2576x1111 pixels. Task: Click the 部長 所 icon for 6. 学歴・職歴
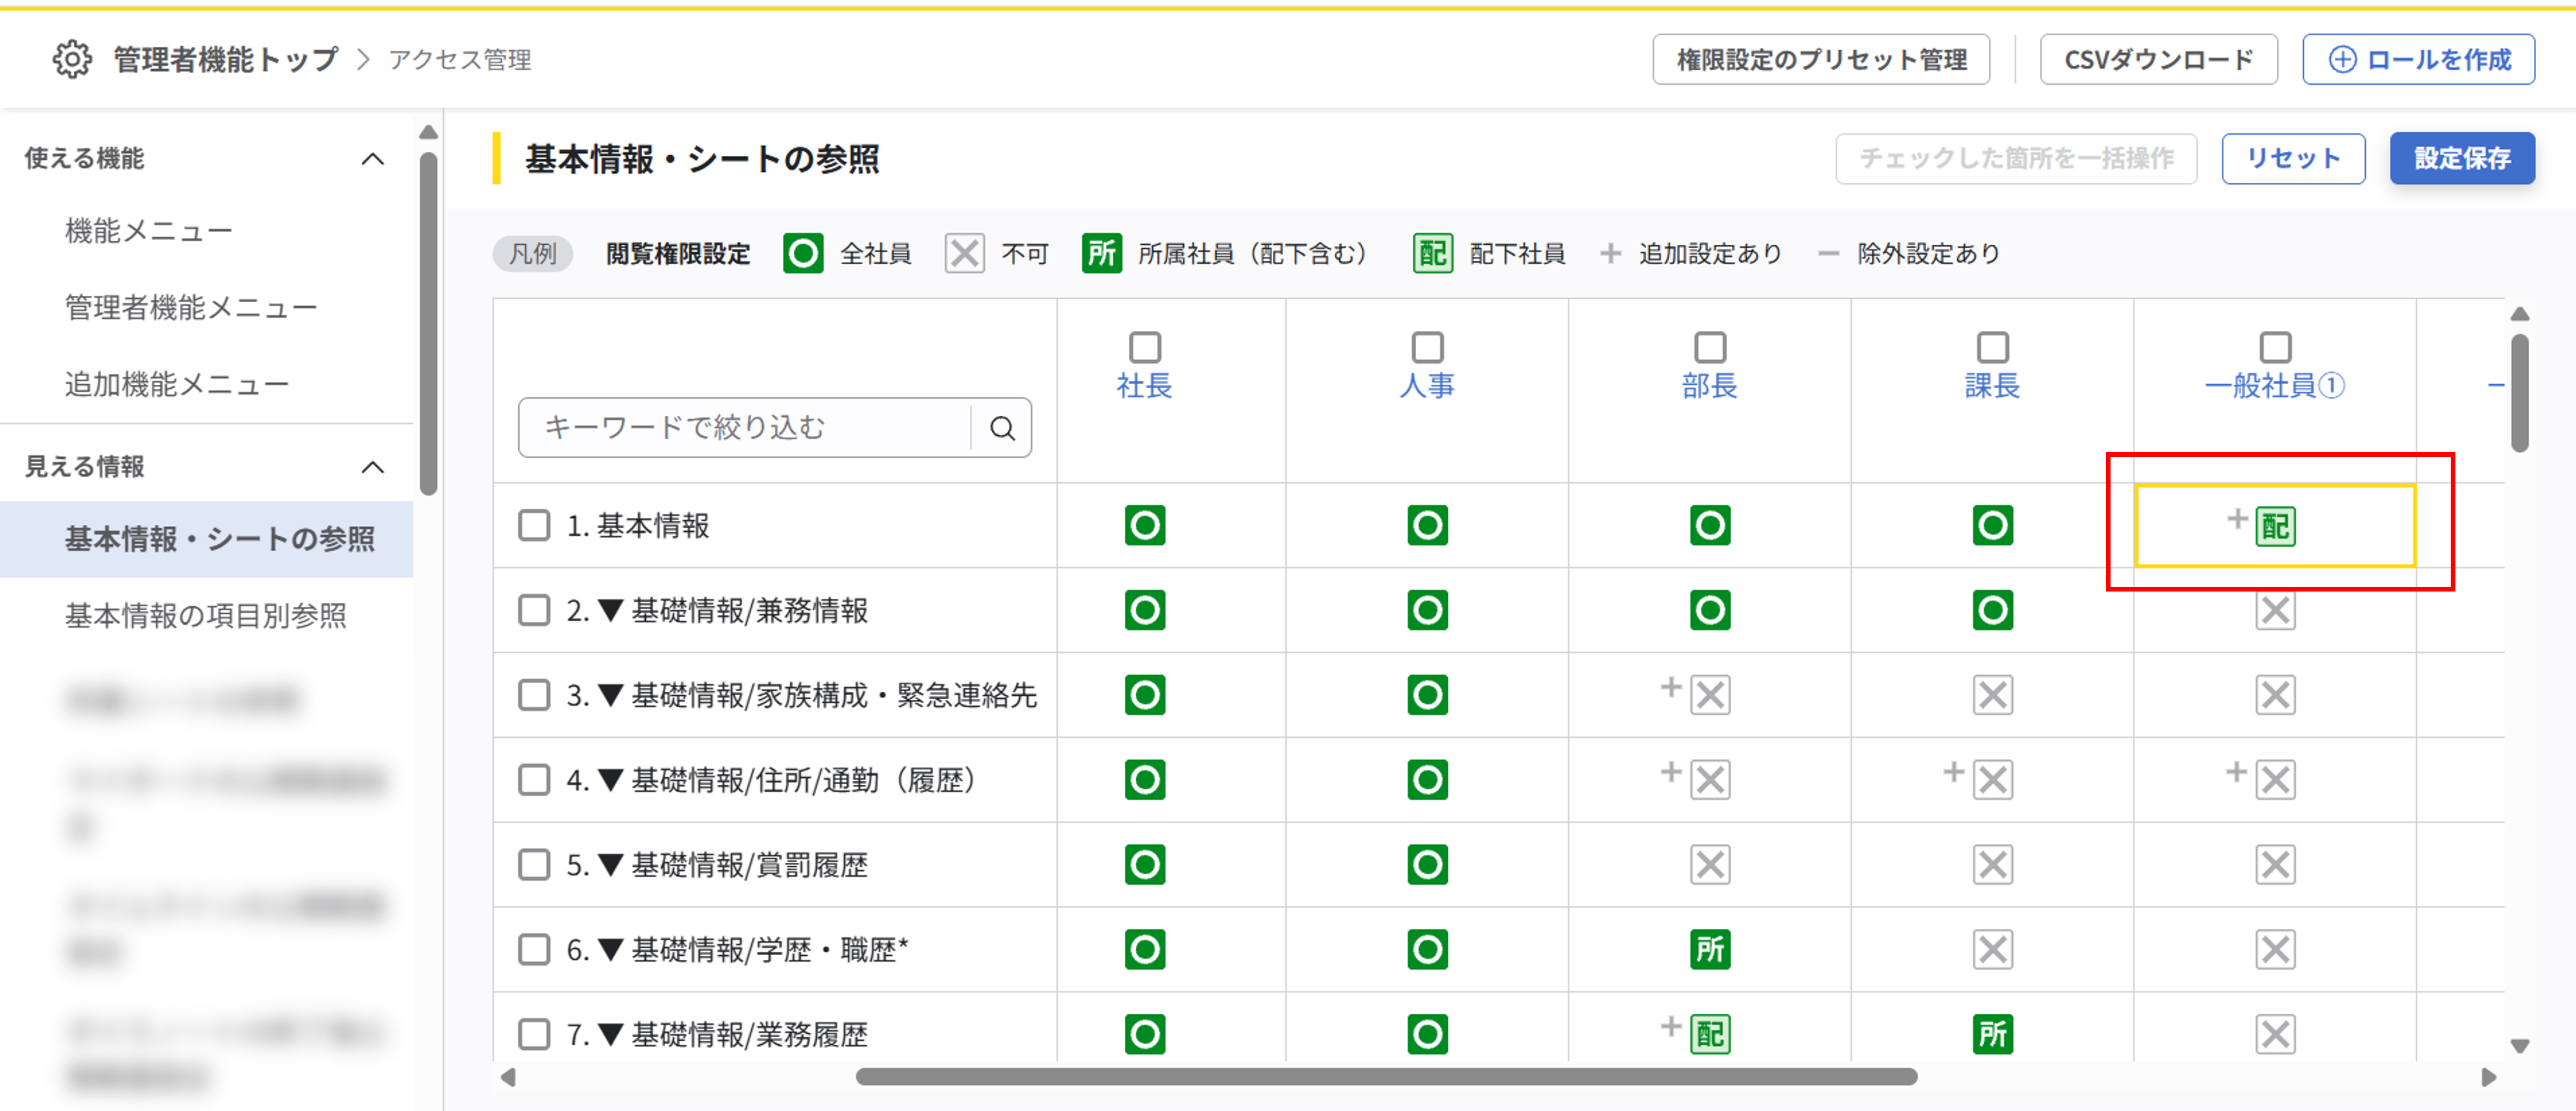point(1710,950)
